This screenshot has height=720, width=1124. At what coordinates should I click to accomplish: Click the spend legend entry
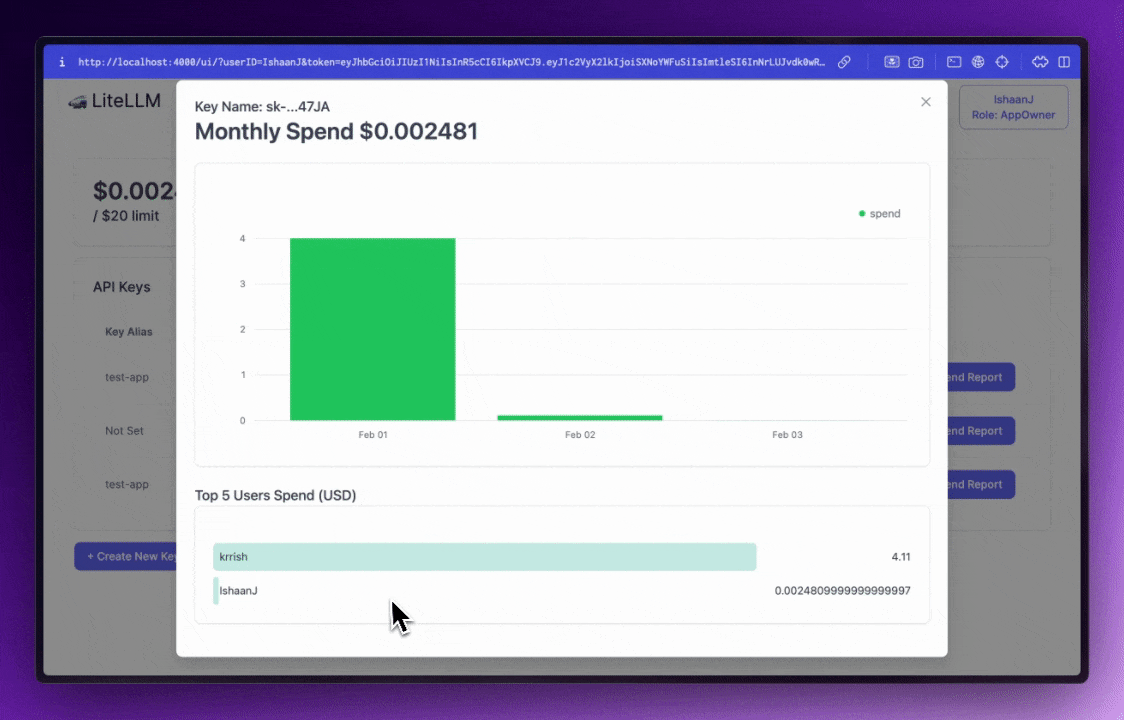coord(880,214)
